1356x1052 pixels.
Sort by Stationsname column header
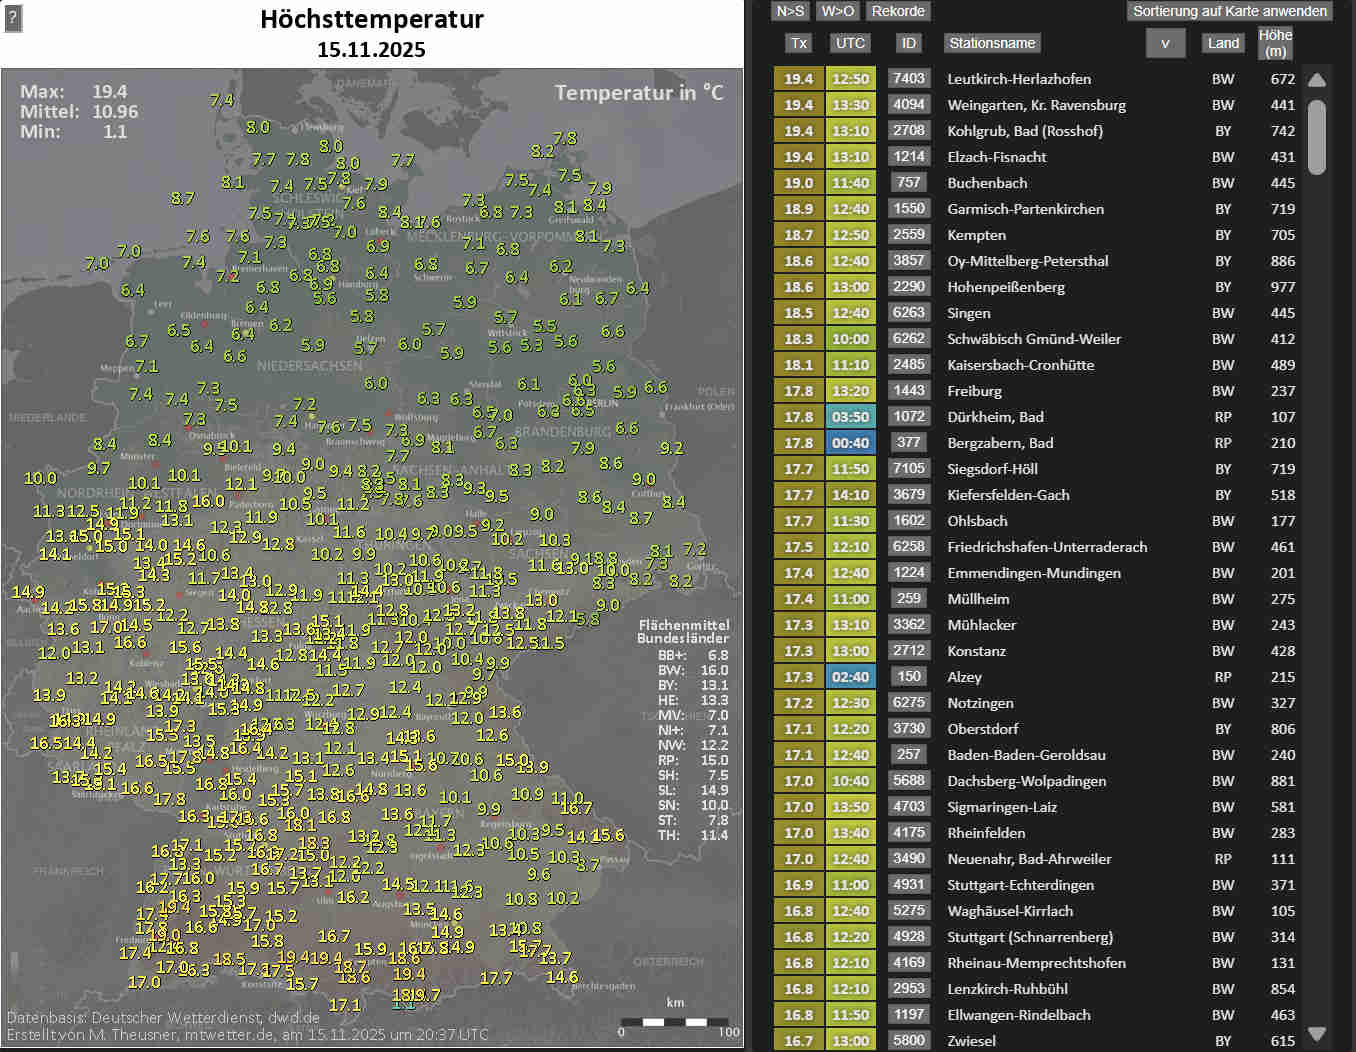coord(992,43)
